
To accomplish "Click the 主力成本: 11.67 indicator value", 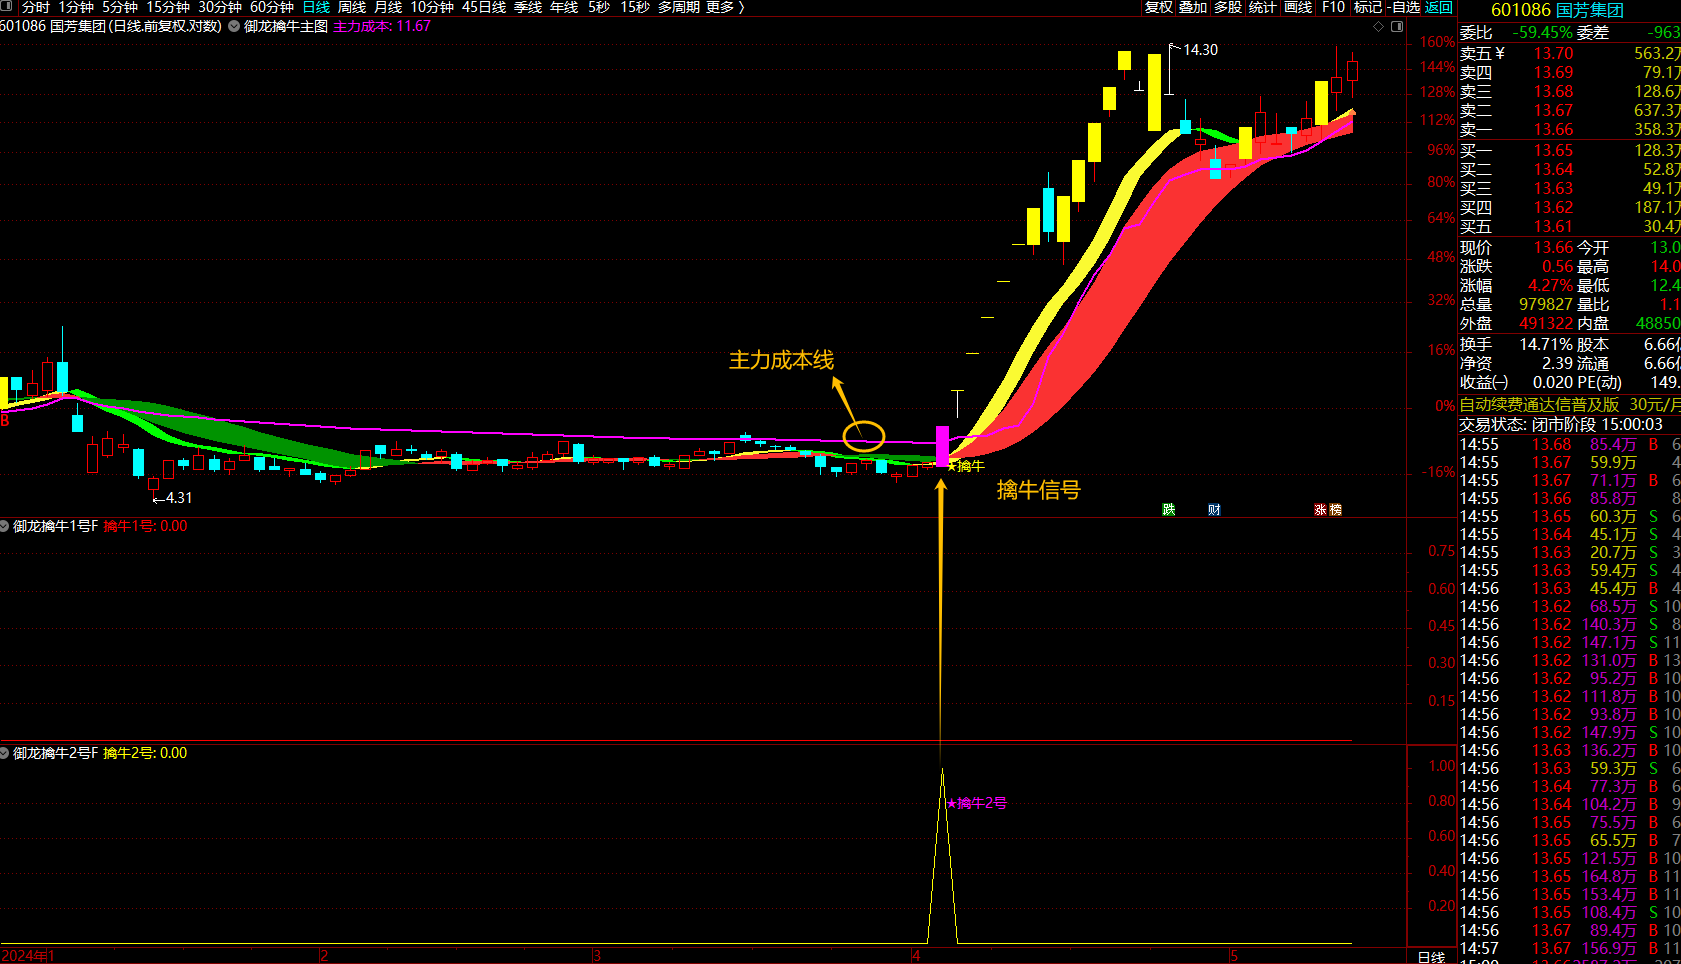I will tap(382, 26).
